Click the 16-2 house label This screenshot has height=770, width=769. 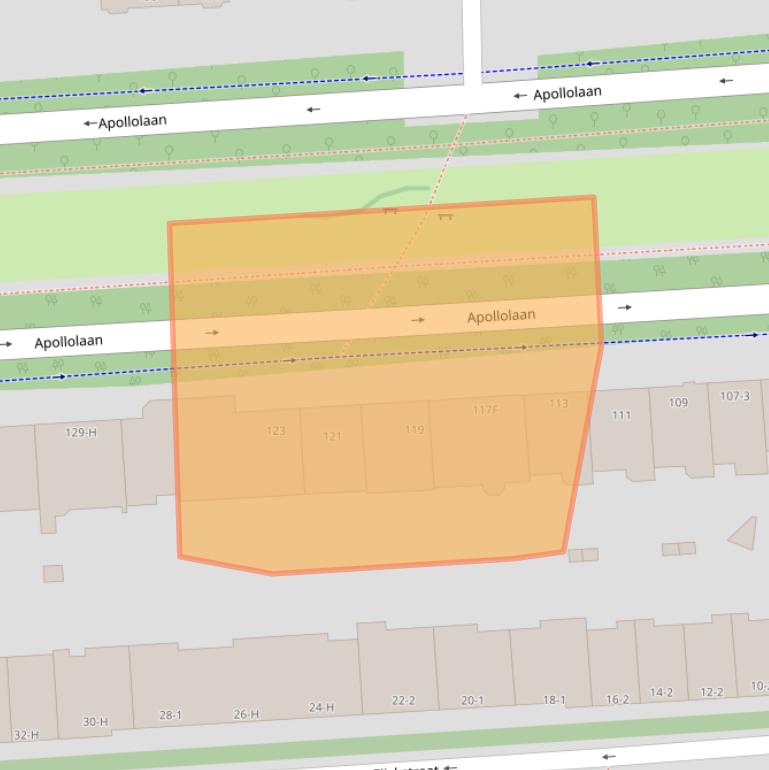tap(617, 700)
